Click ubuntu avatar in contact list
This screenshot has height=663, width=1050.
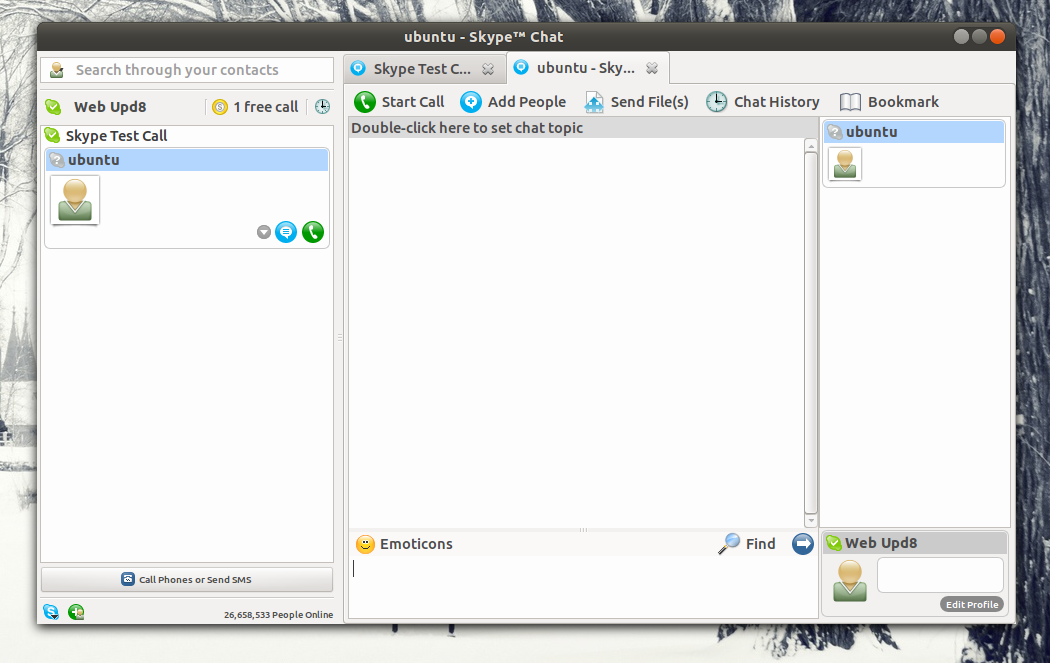click(x=75, y=200)
